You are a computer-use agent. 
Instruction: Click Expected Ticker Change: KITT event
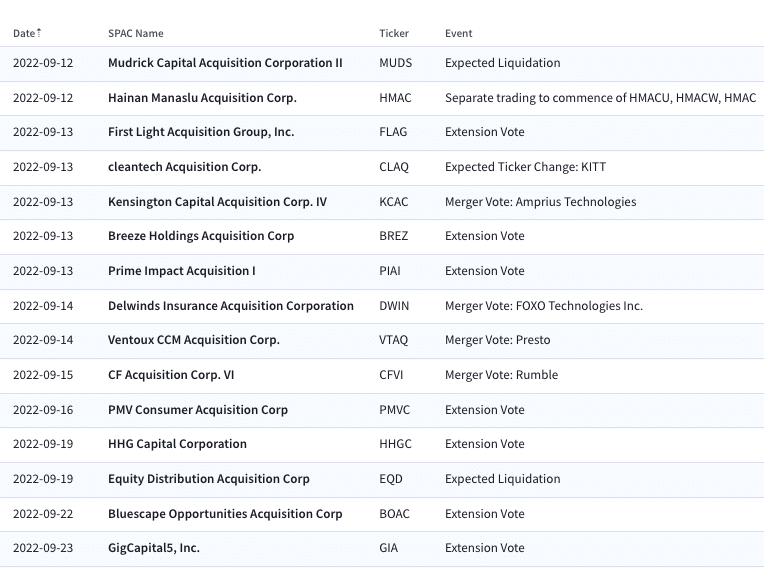[x=525, y=167]
